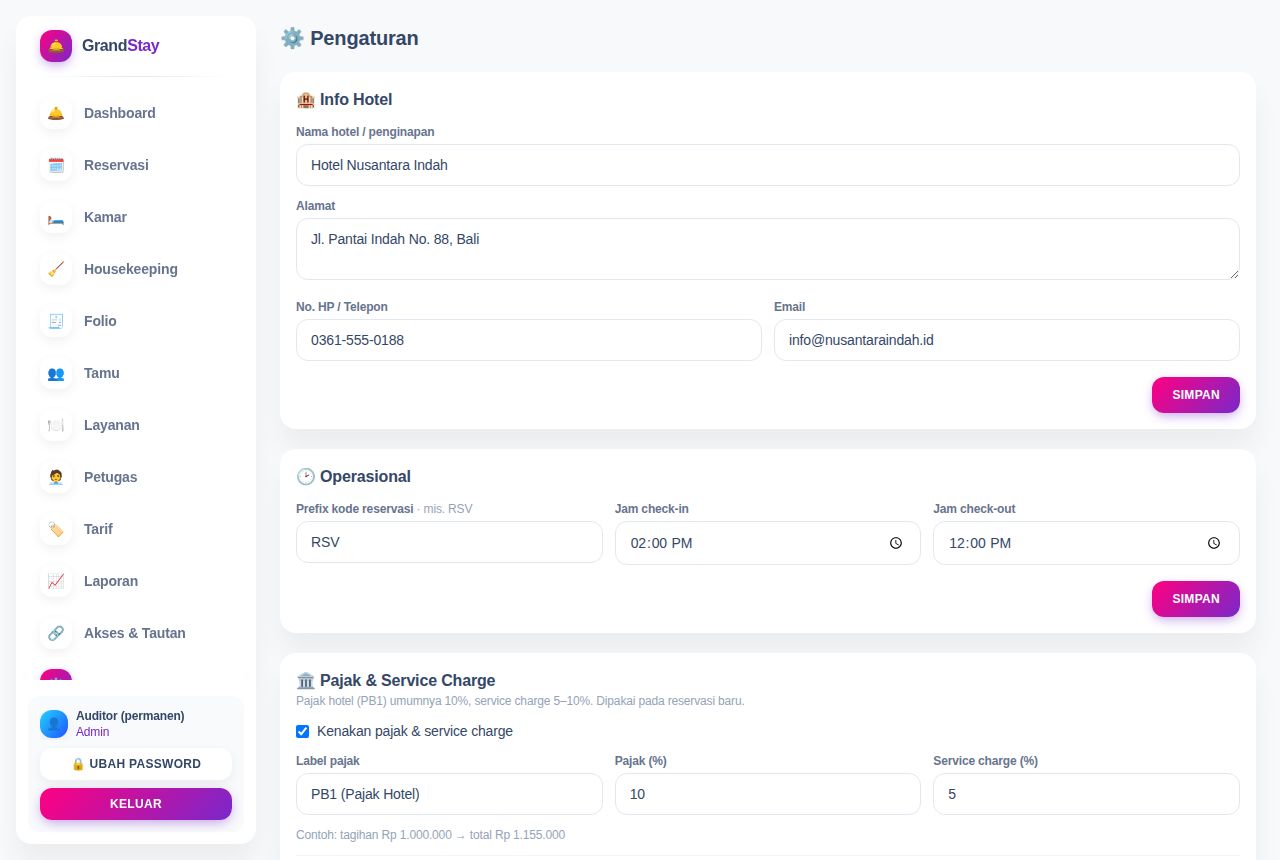Click the Admin role label
The height and width of the screenshot is (860, 1280).
click(x=92, y=732)
